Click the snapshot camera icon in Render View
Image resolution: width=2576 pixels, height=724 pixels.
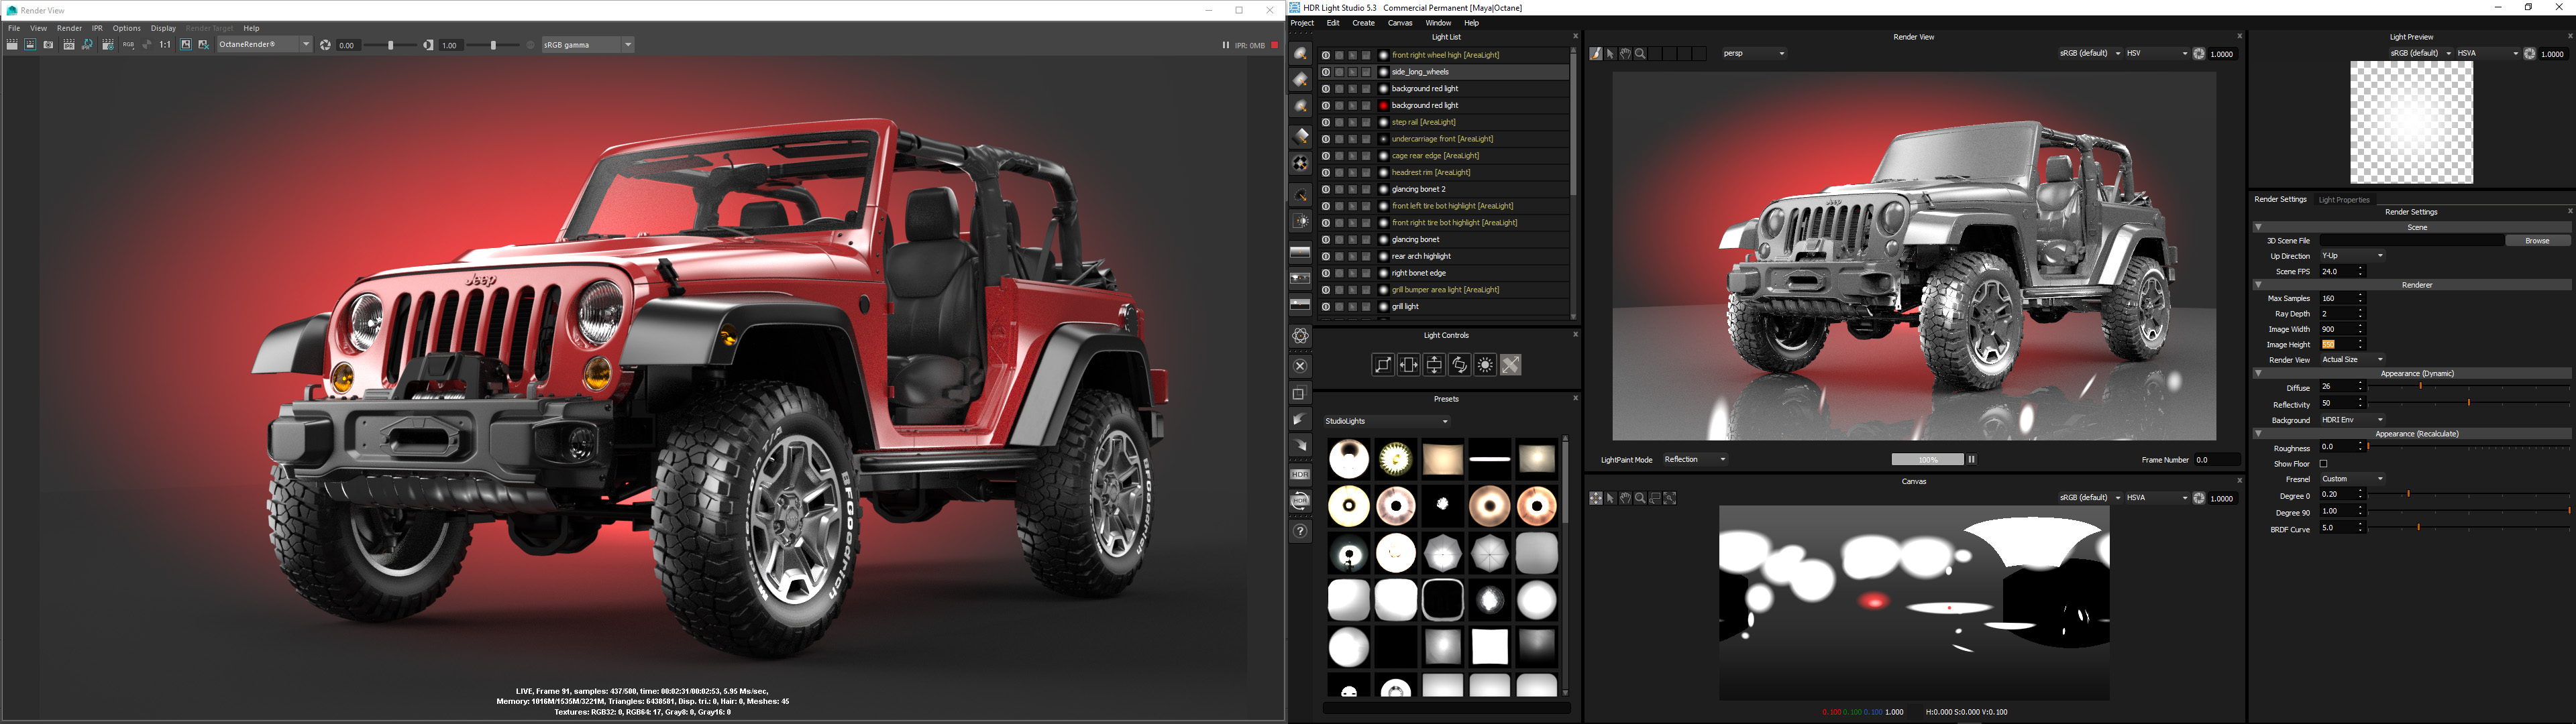click(x=48, y=45)
